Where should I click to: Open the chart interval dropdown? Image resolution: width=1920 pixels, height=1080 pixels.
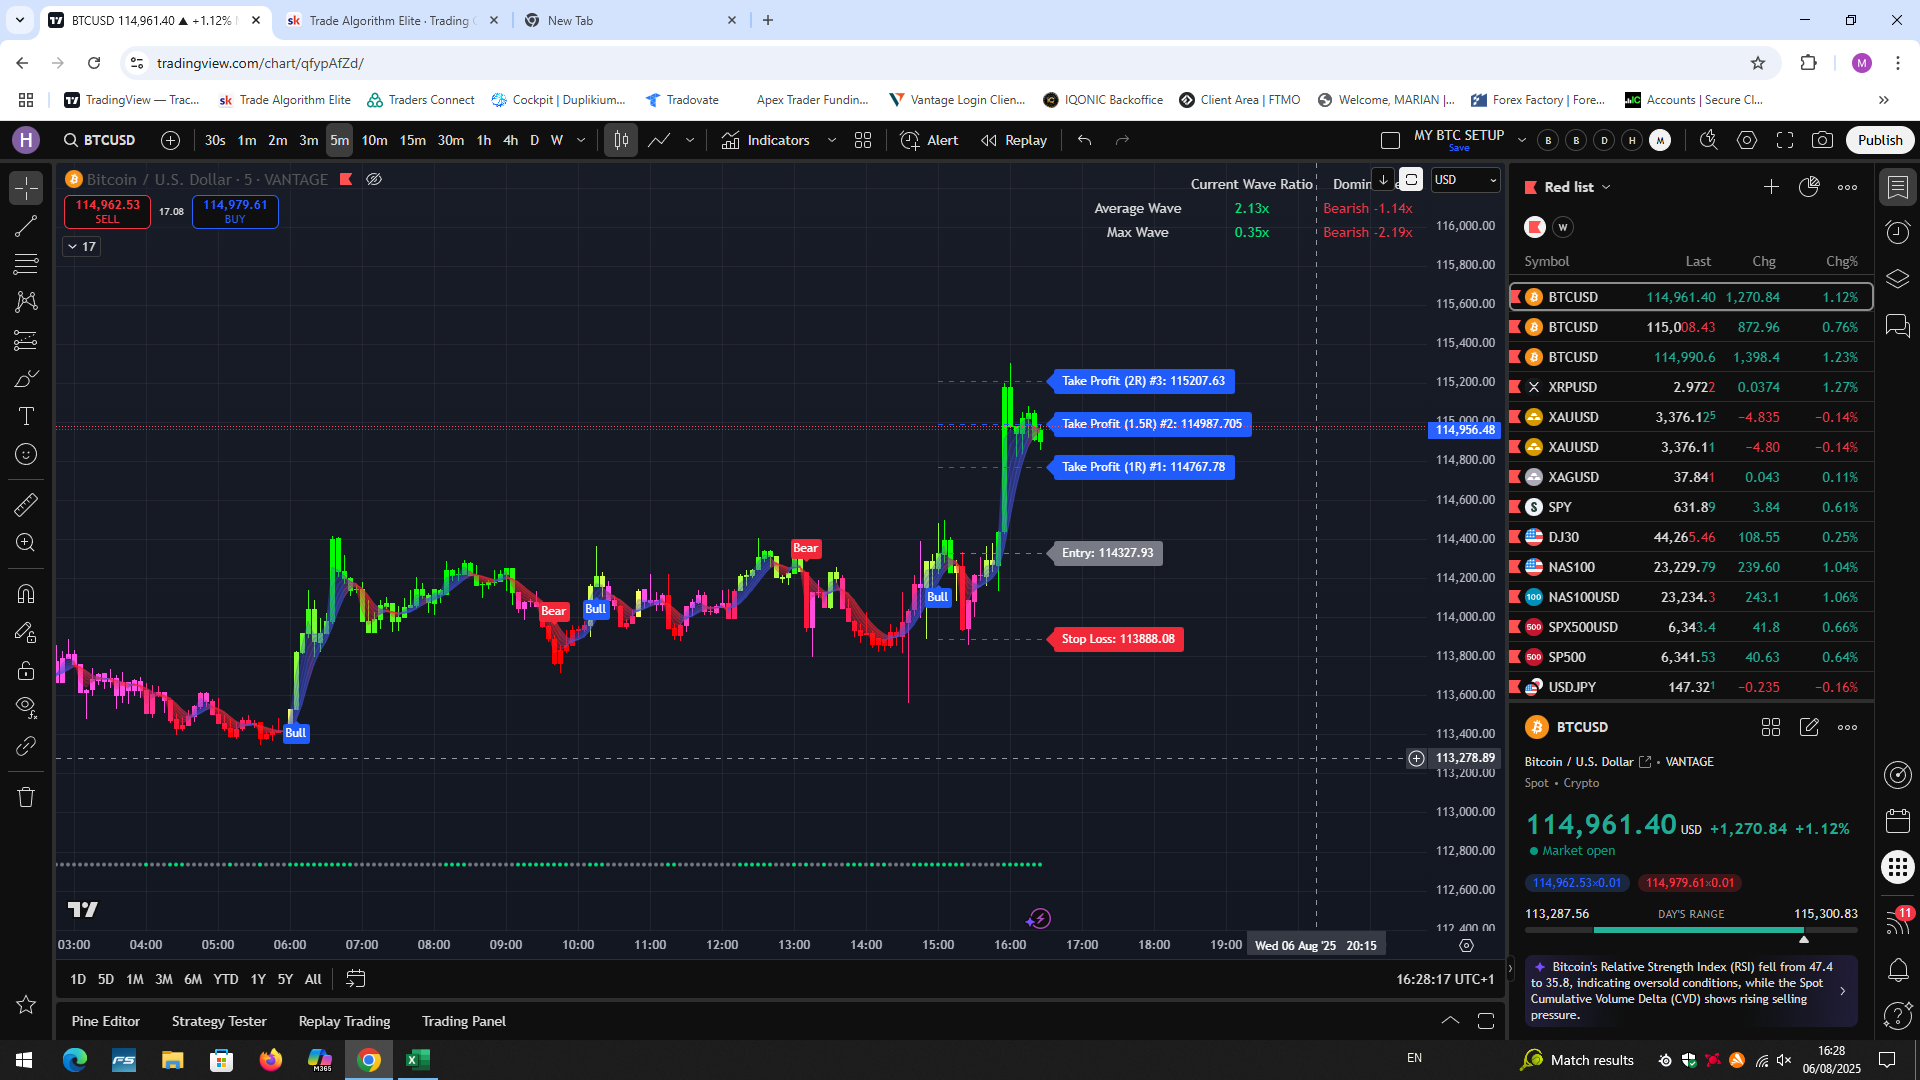coord(580,140)
